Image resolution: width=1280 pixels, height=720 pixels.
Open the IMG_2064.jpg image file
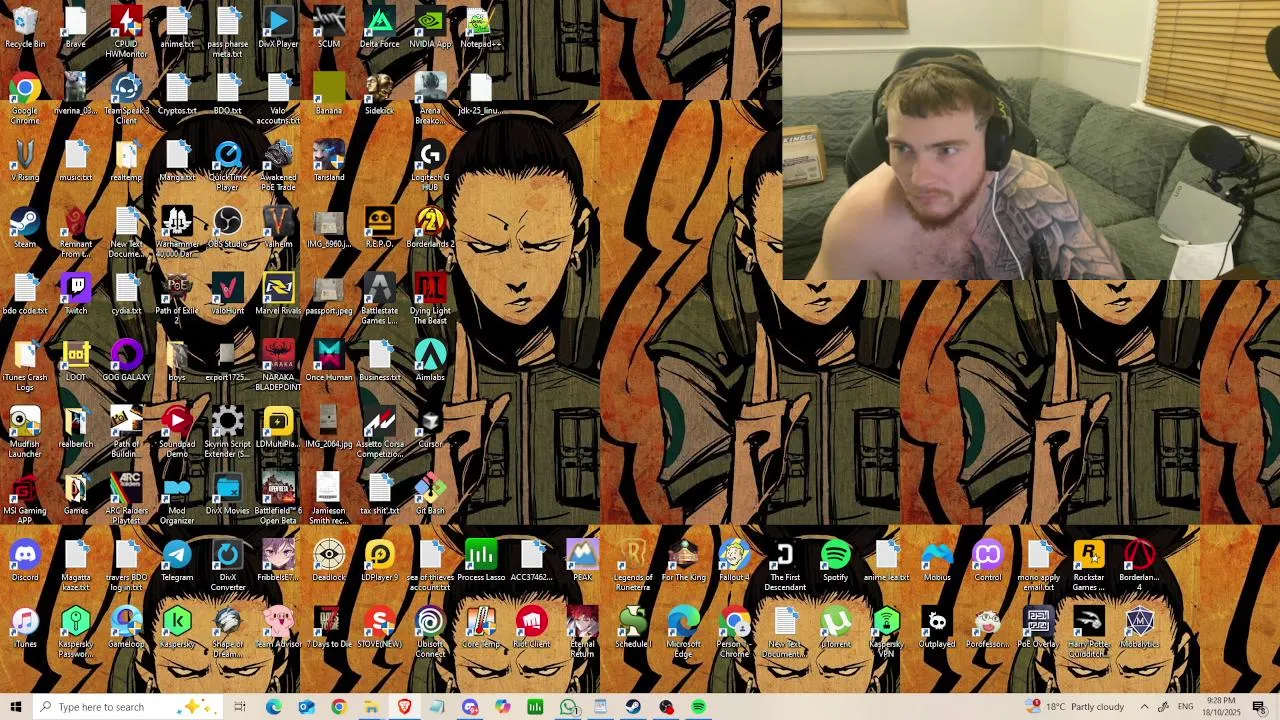pyautogui.click(x=329, y=428)
